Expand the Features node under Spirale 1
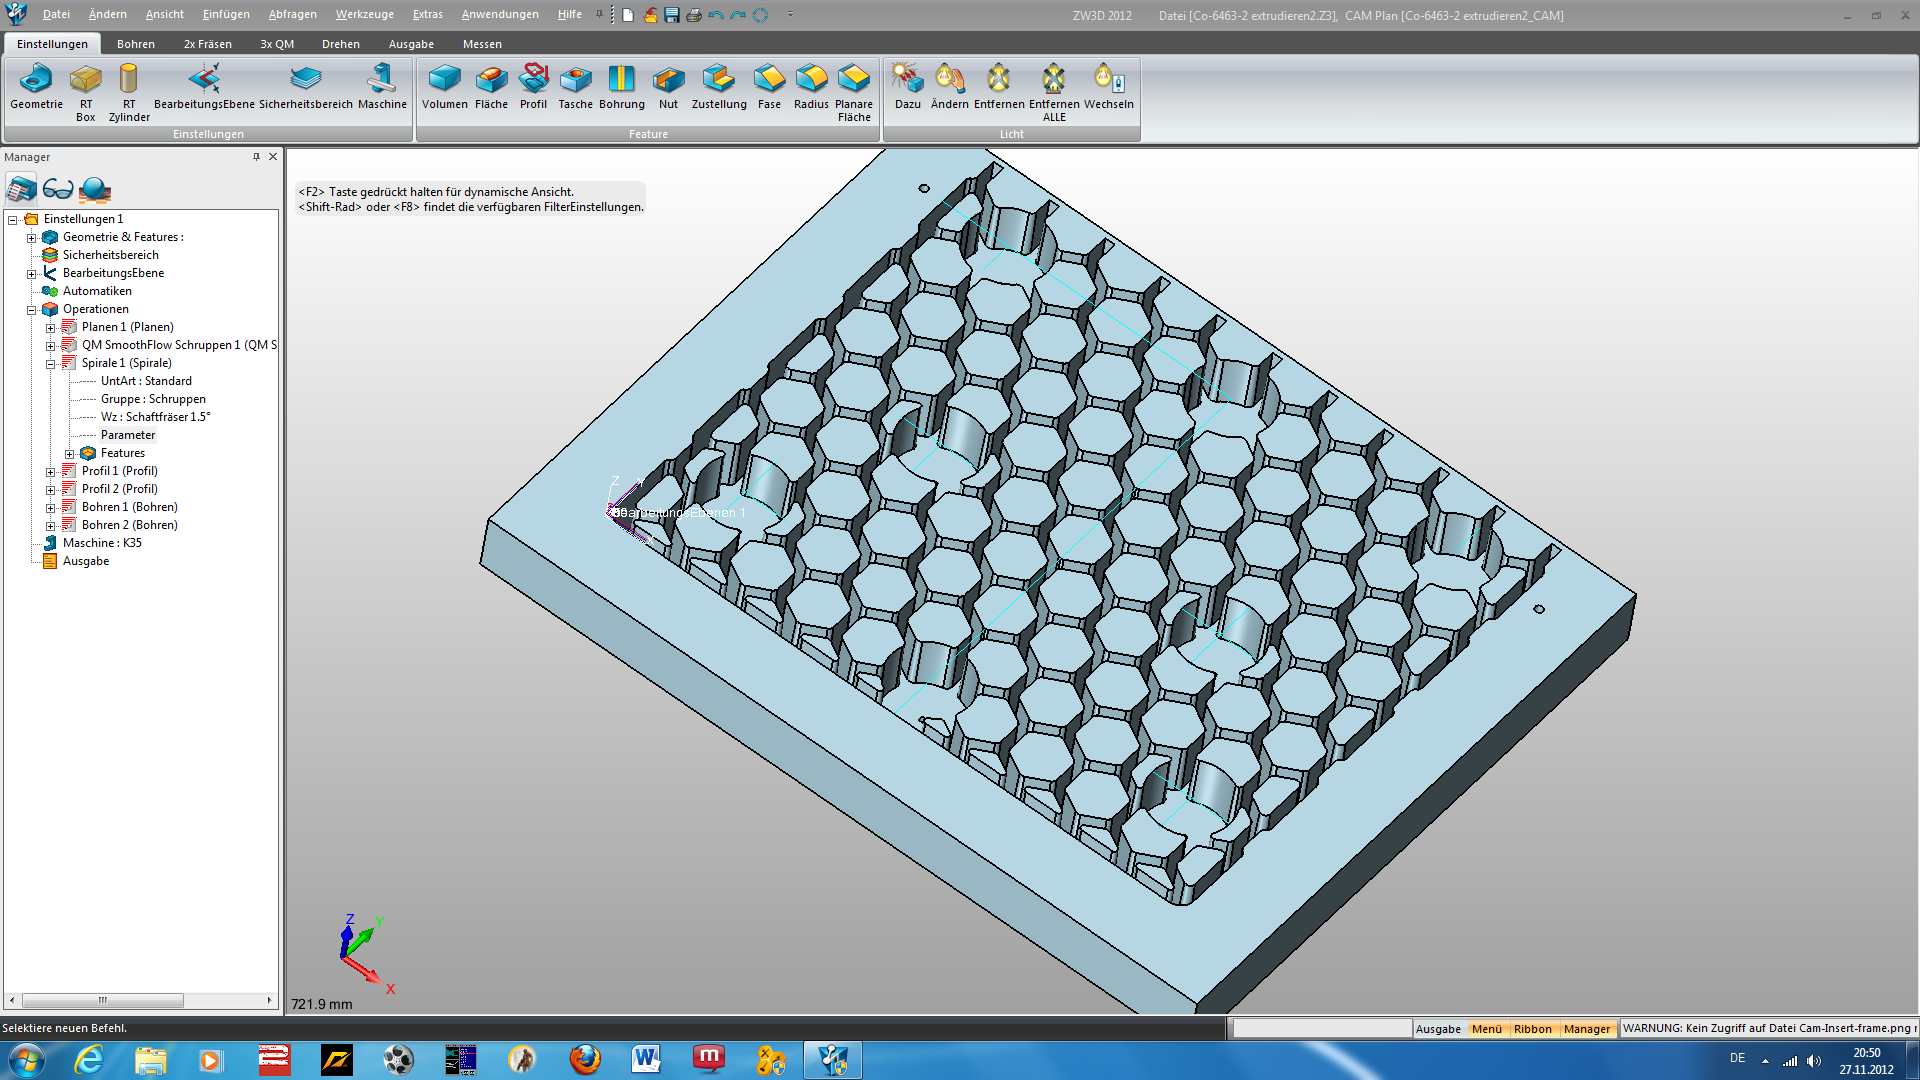1920x1080 pixels. pyautogui.click(x=69, y=454)
